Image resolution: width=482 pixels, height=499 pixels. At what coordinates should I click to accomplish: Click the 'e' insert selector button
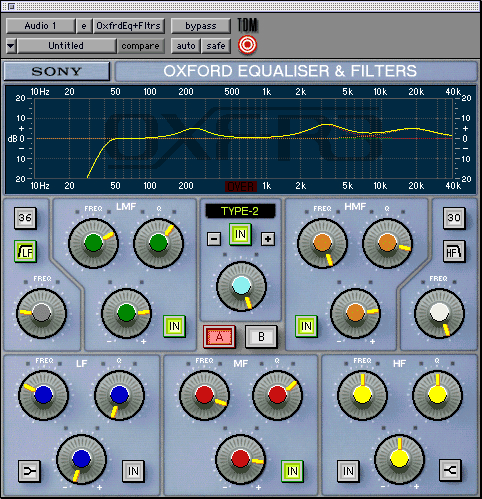pyautogui.click(x=84, y=26)
